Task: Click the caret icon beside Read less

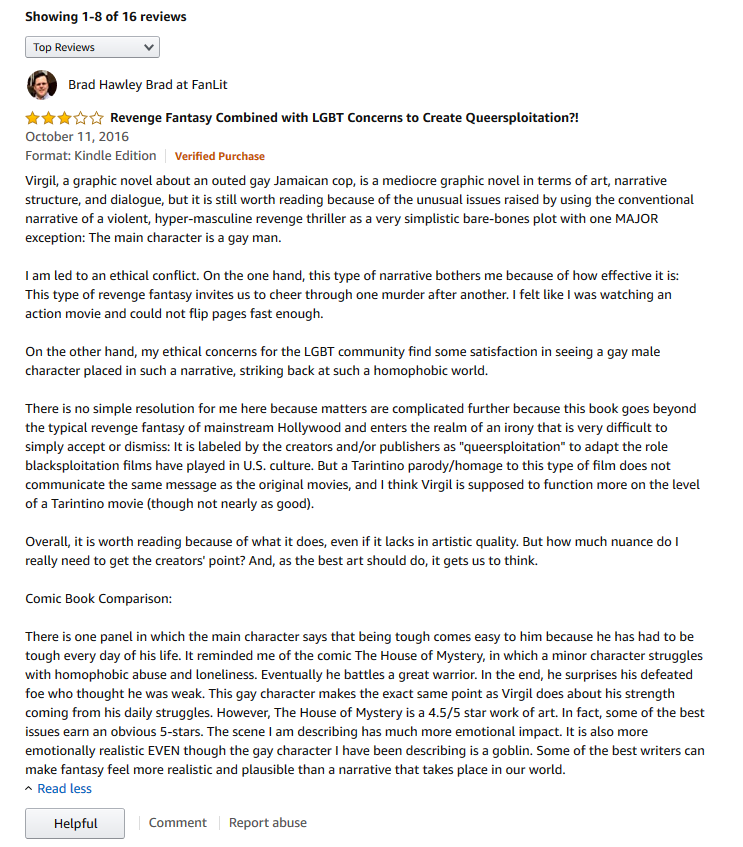Action: pyautogui.click(x=29, y=789)
